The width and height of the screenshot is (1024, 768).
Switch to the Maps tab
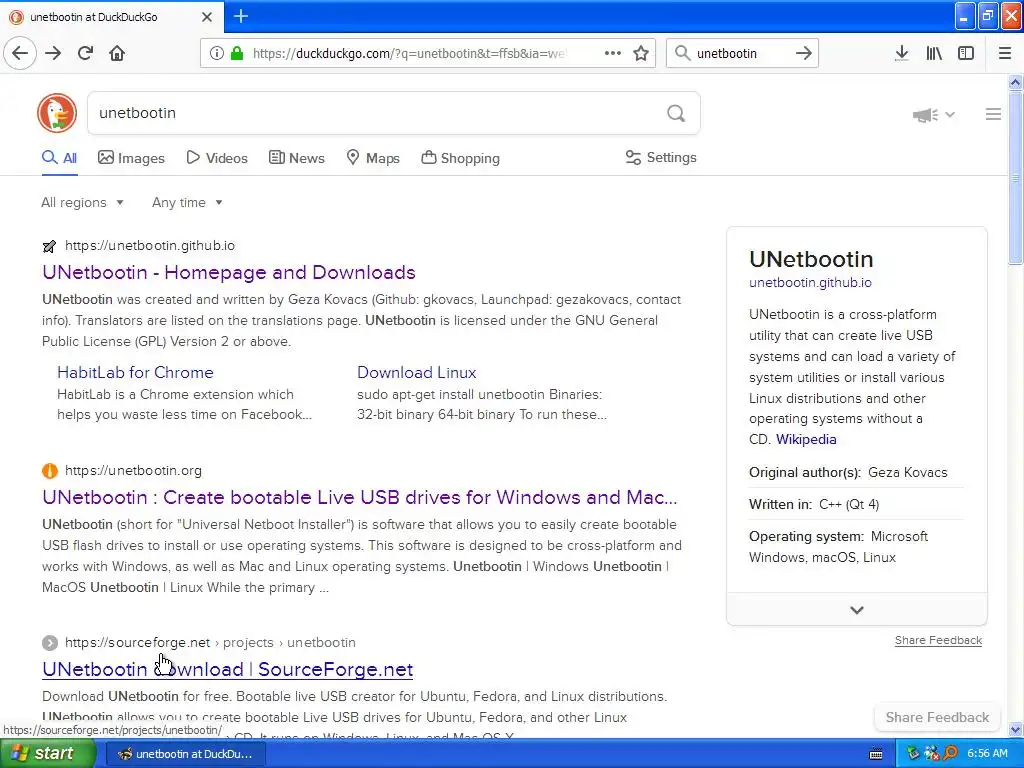[373, 158]
